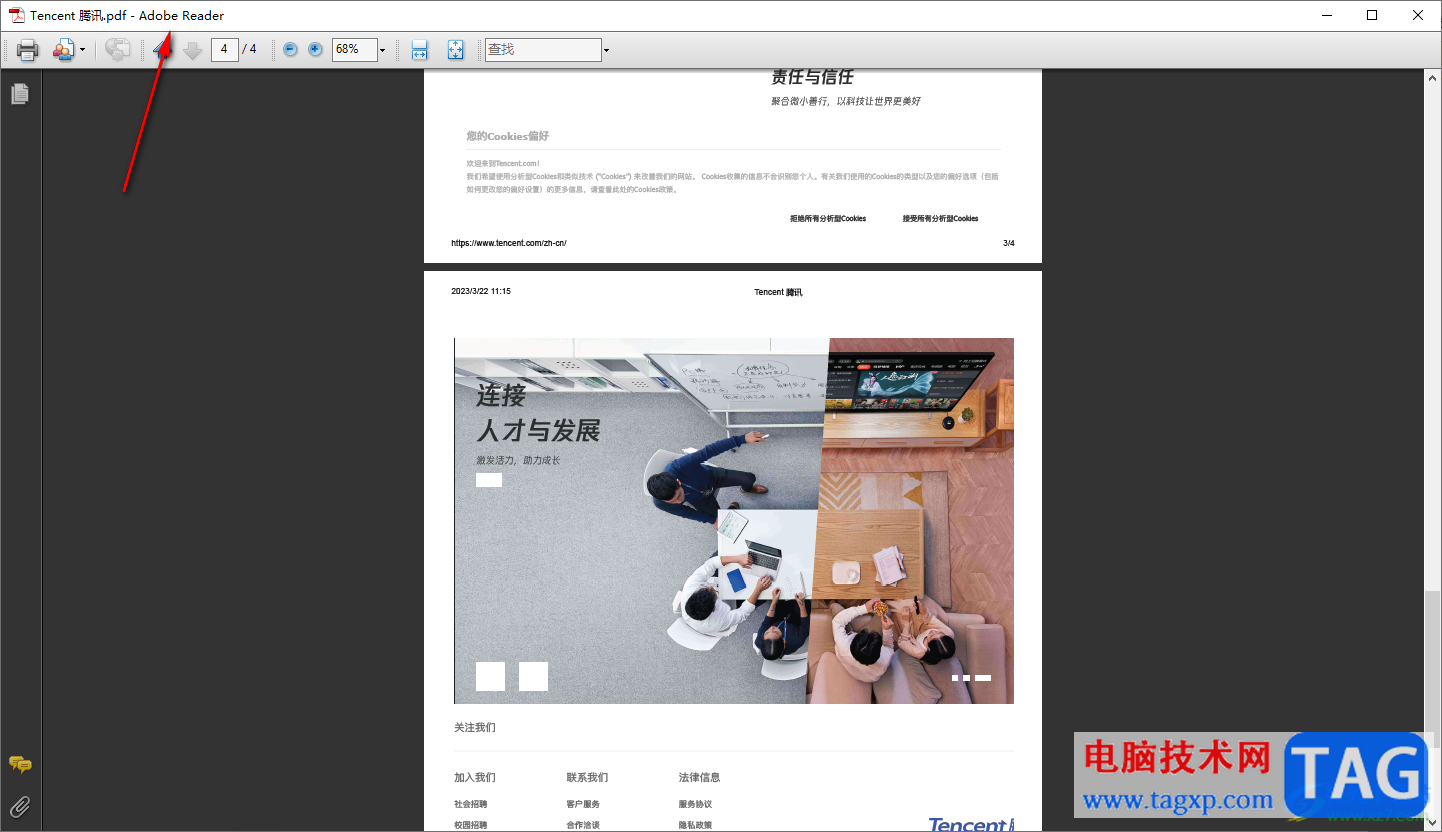Click the 您的Cookies偏好 heading
1442x832 pixels.
(507, 136)
